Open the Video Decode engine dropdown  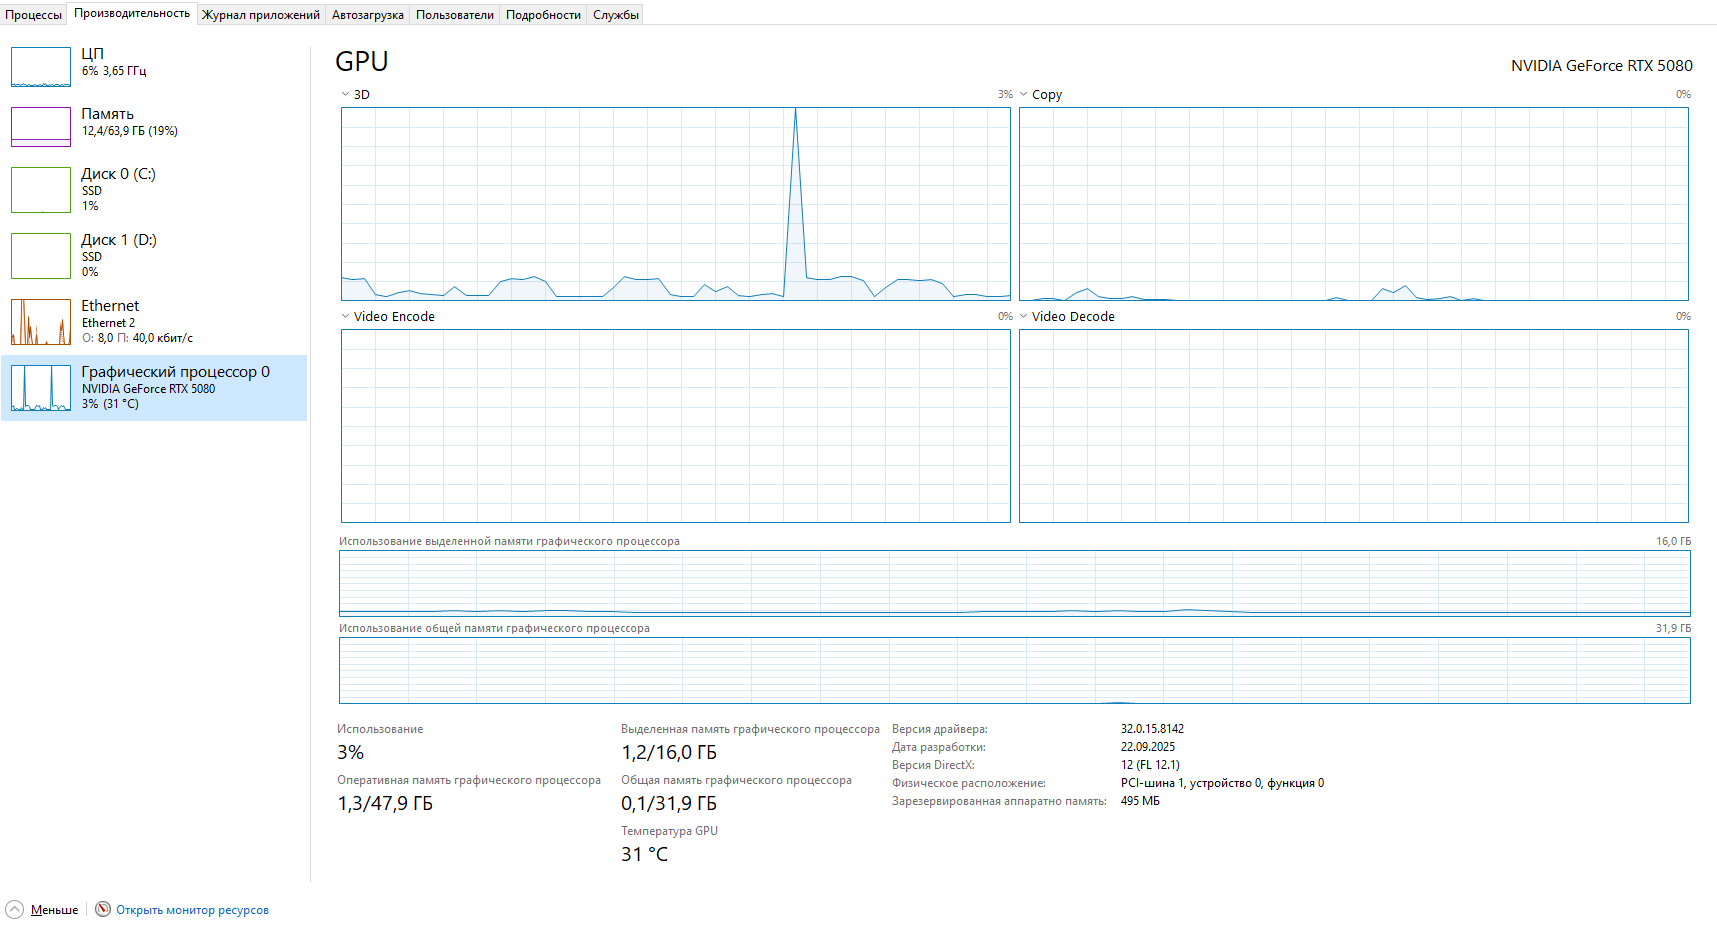click(x=1024, y=317)
